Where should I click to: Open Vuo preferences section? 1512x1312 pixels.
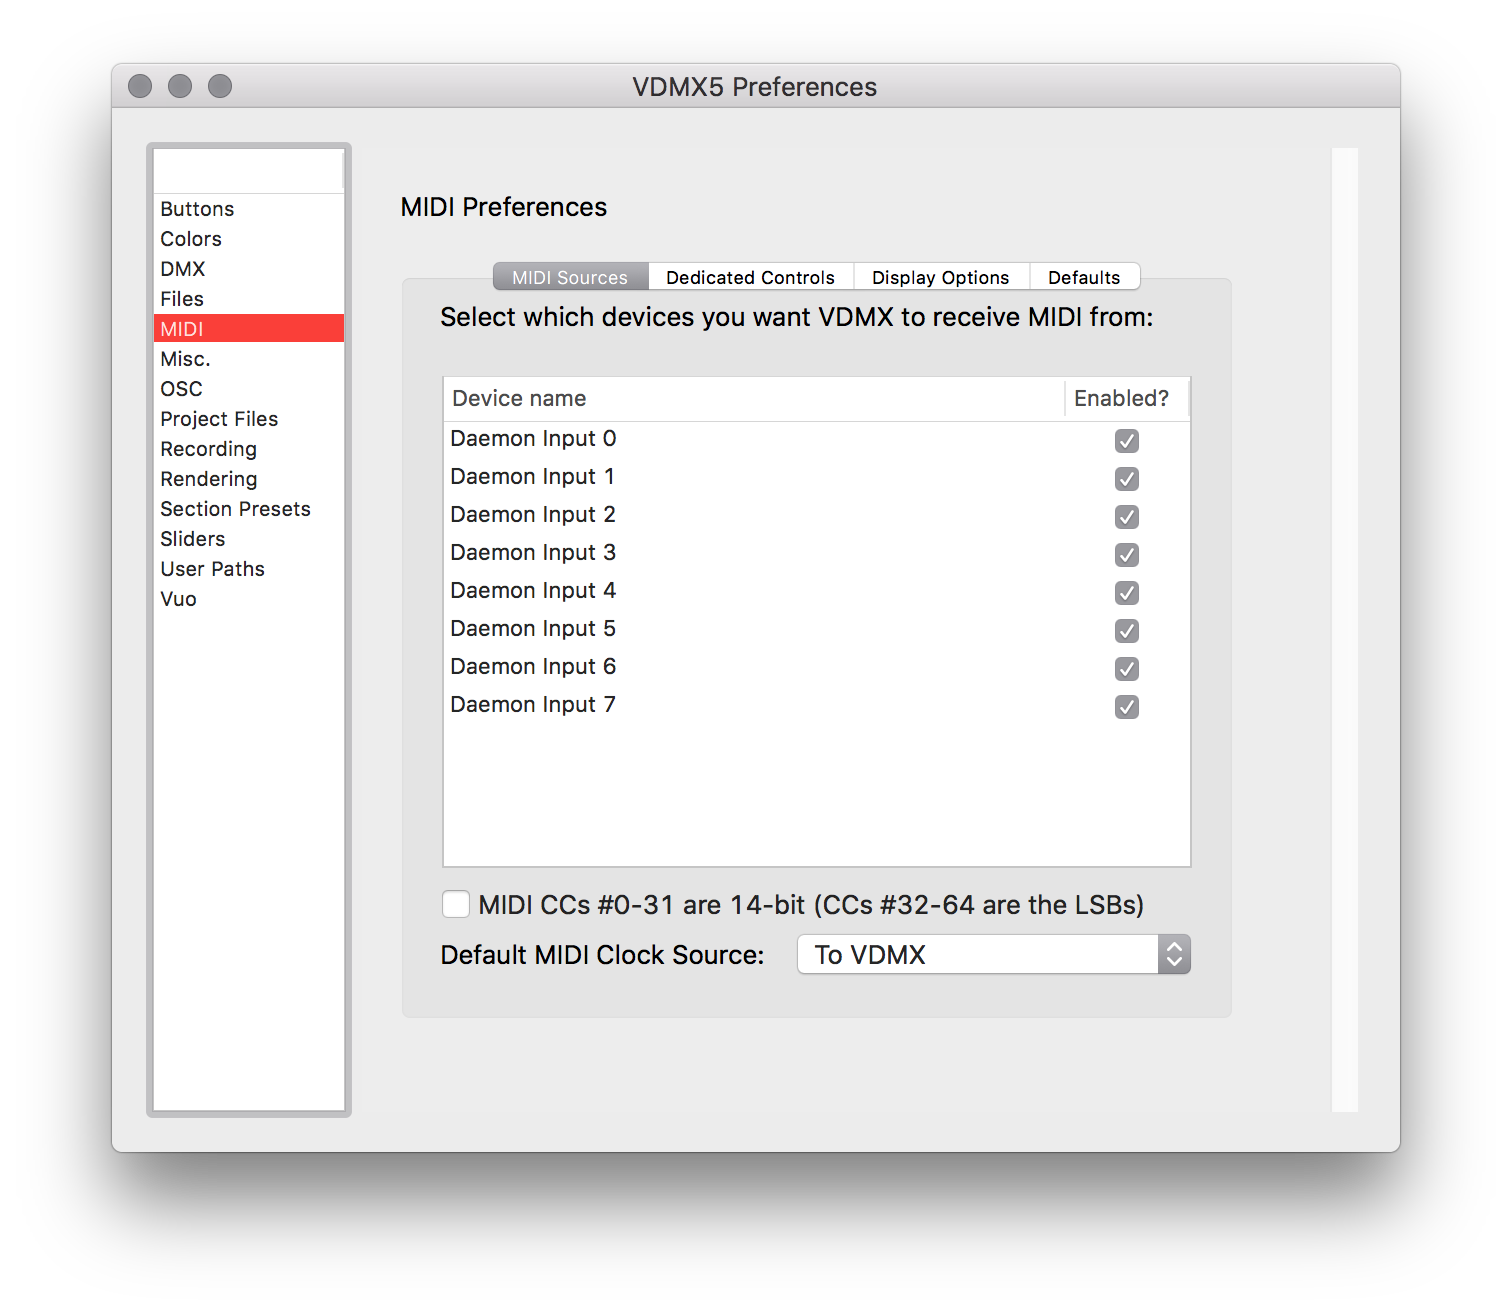pyautogui.click(x=249, y=599)
